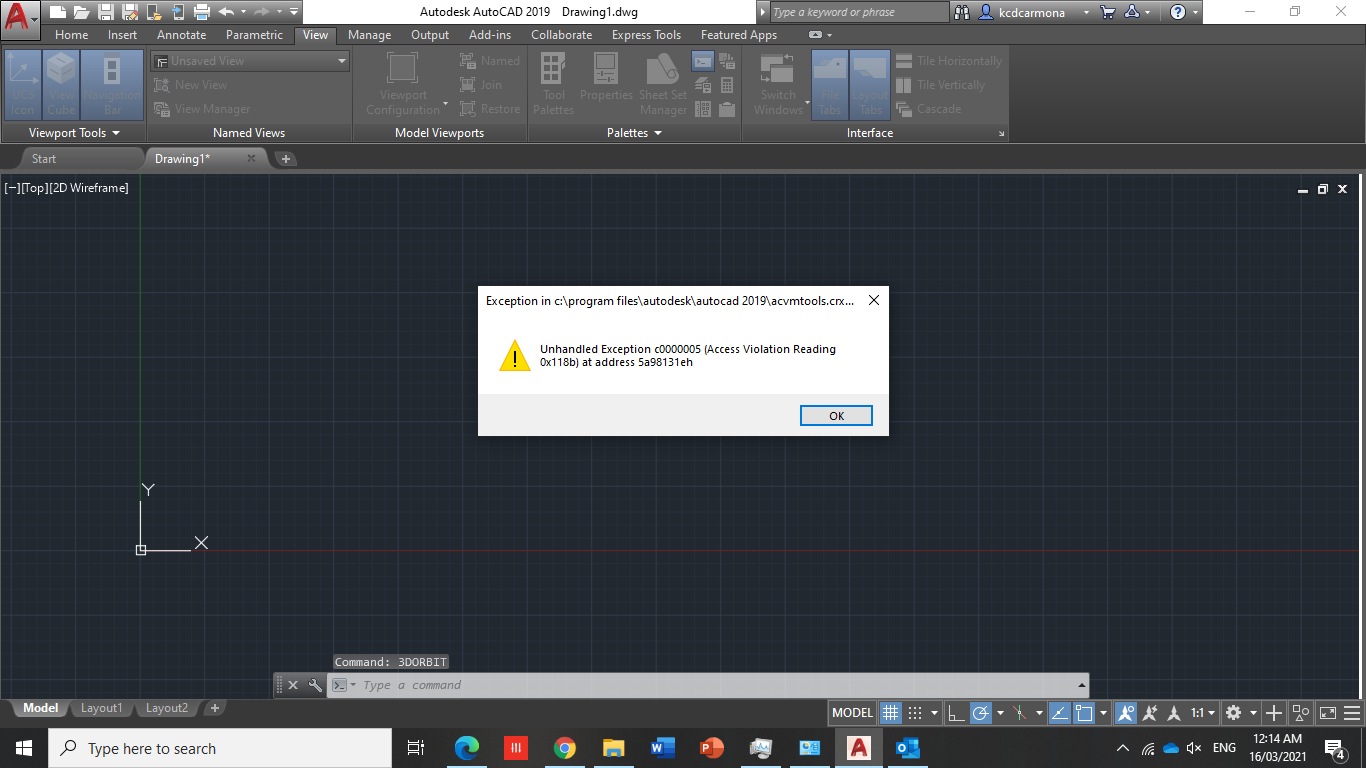Click the binoculars search icon

962,12
